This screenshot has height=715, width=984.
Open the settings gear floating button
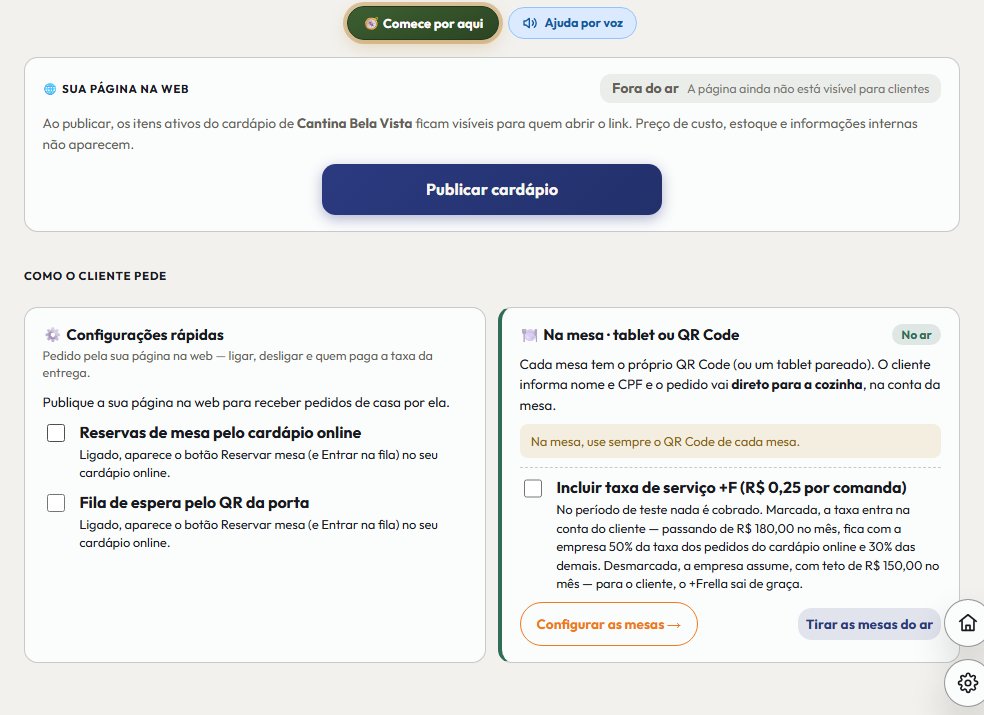pyautogui.click(x=967, y=682)
